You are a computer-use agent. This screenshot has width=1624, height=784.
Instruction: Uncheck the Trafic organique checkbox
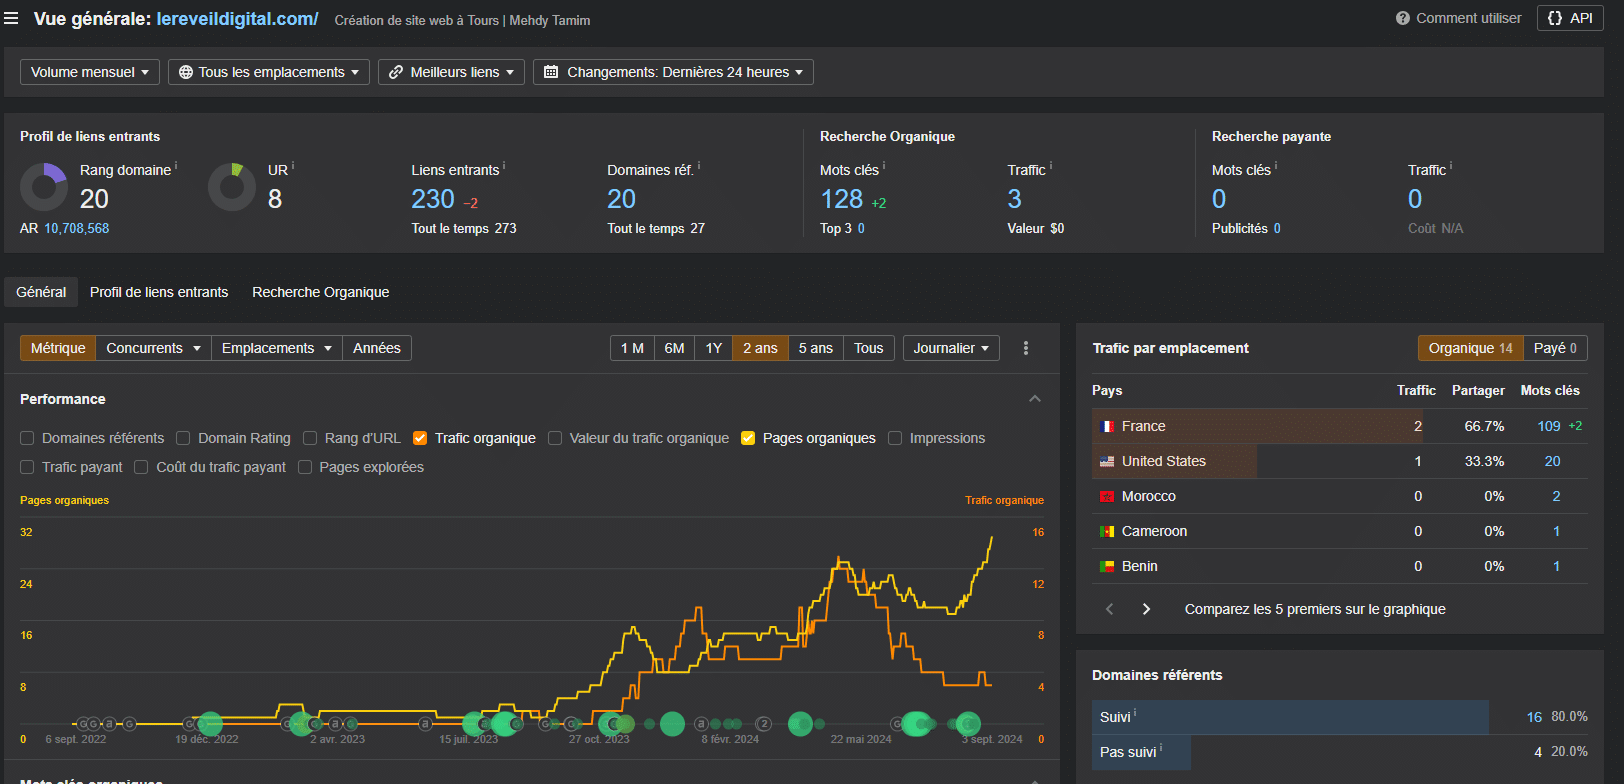[420, 438]
